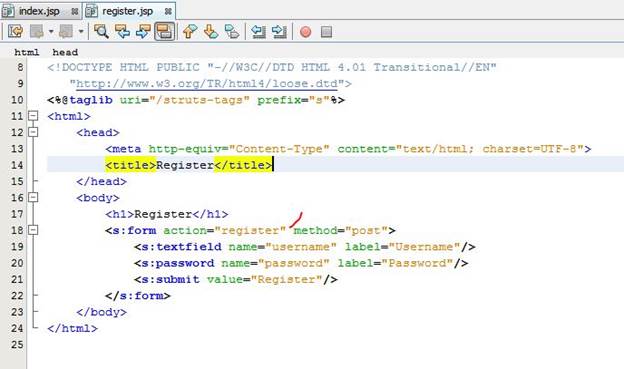The image size is (624, 369).
Task: Jump to the last edit location icon
Action: coord(15,31)
